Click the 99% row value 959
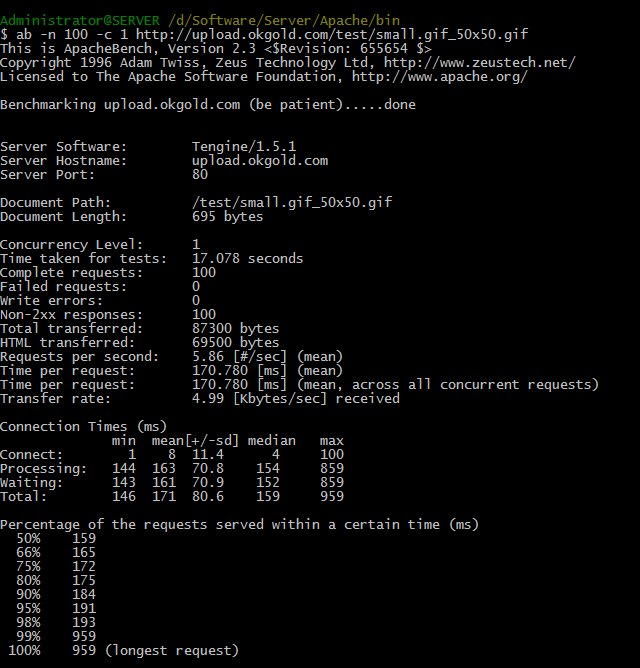Viewport: 640px width, 668px height. (84, 637)
